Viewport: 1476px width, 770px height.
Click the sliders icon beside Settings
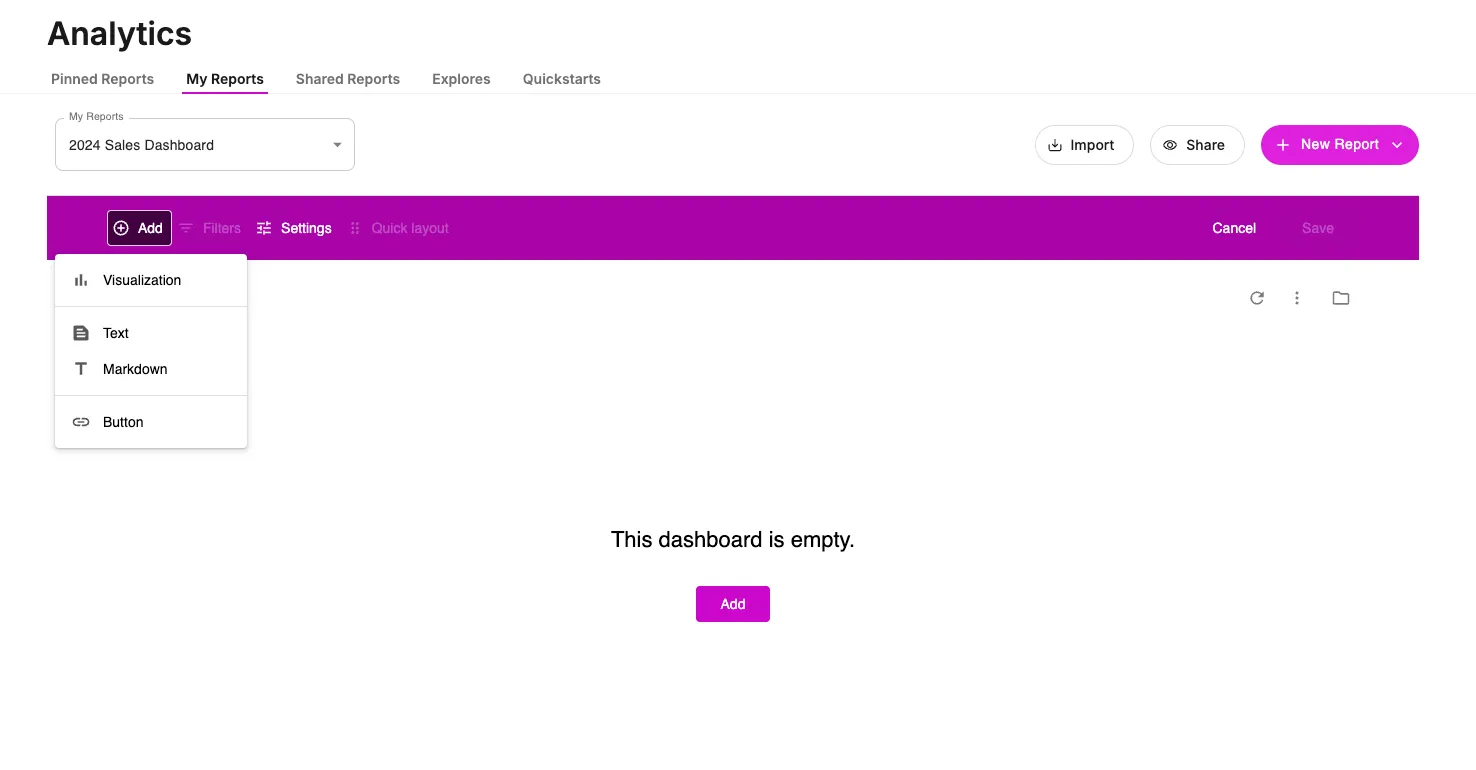264,228
